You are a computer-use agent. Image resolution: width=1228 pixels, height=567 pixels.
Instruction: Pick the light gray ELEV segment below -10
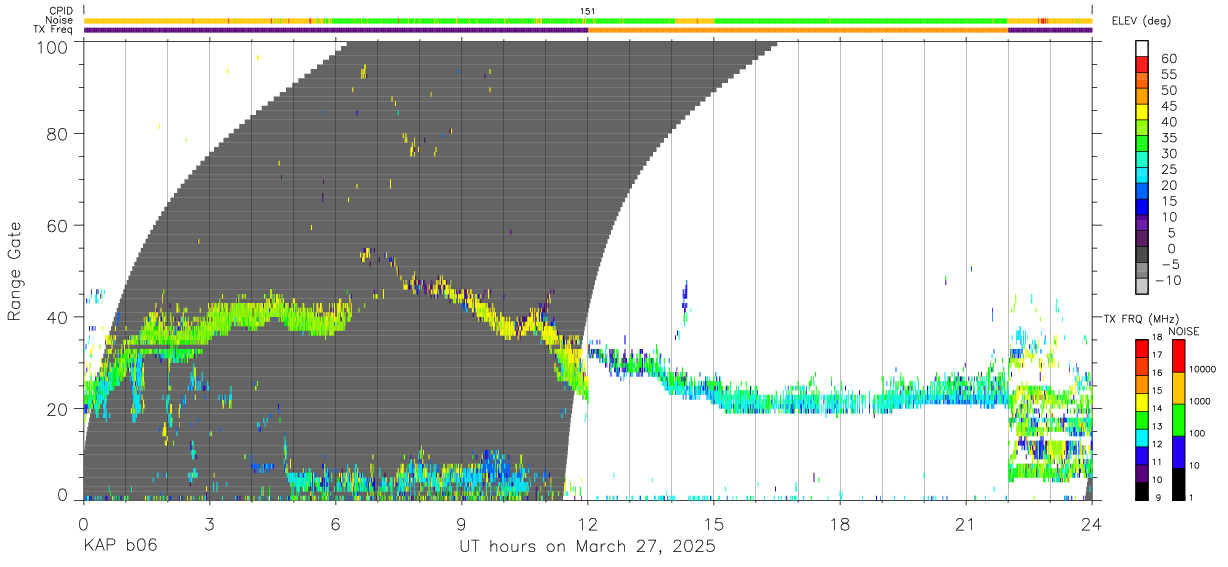pyautogui.click(x=1143, y=287)
